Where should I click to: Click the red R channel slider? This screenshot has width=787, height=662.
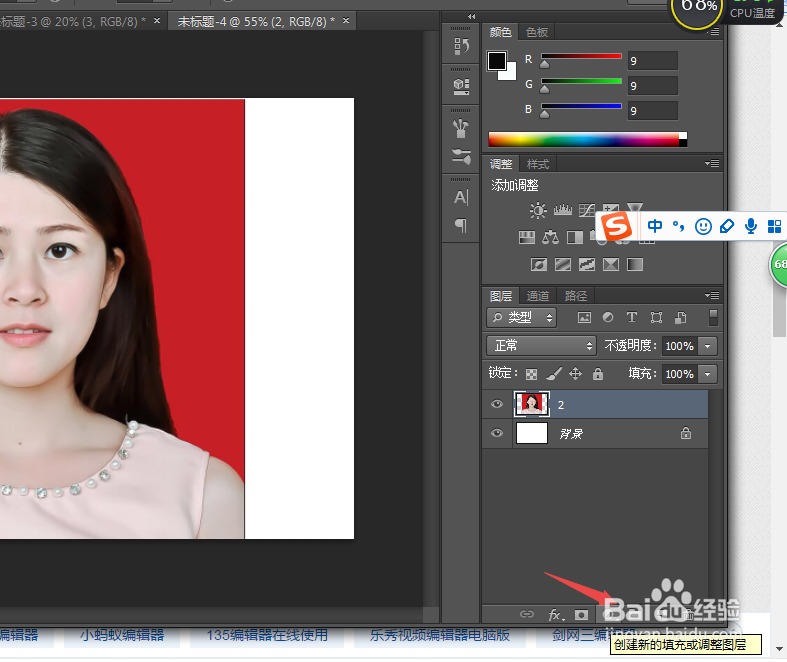[x=581, y=57]
